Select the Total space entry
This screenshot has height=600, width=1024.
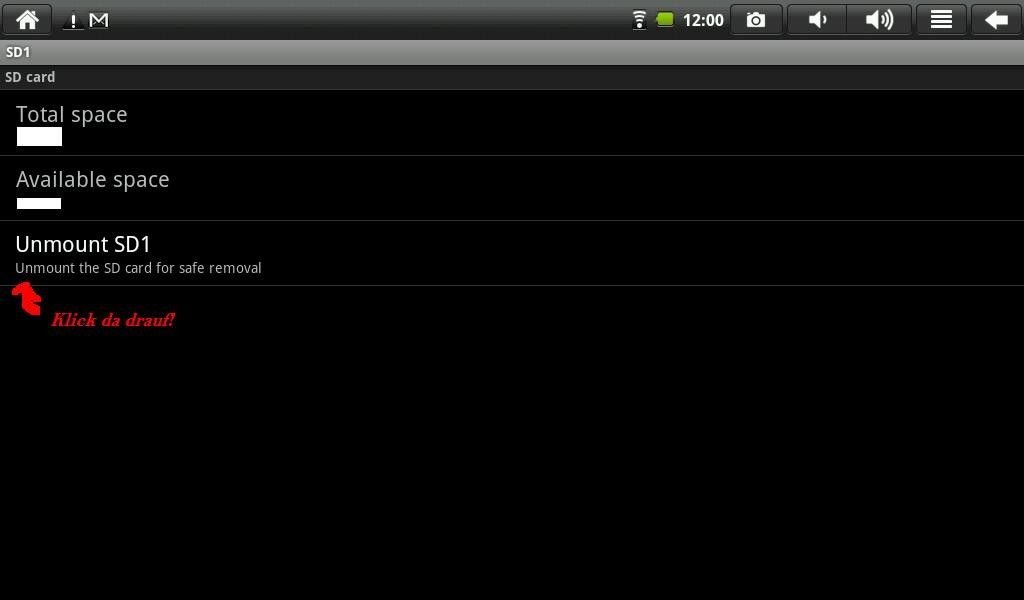(x=512, y=123)
